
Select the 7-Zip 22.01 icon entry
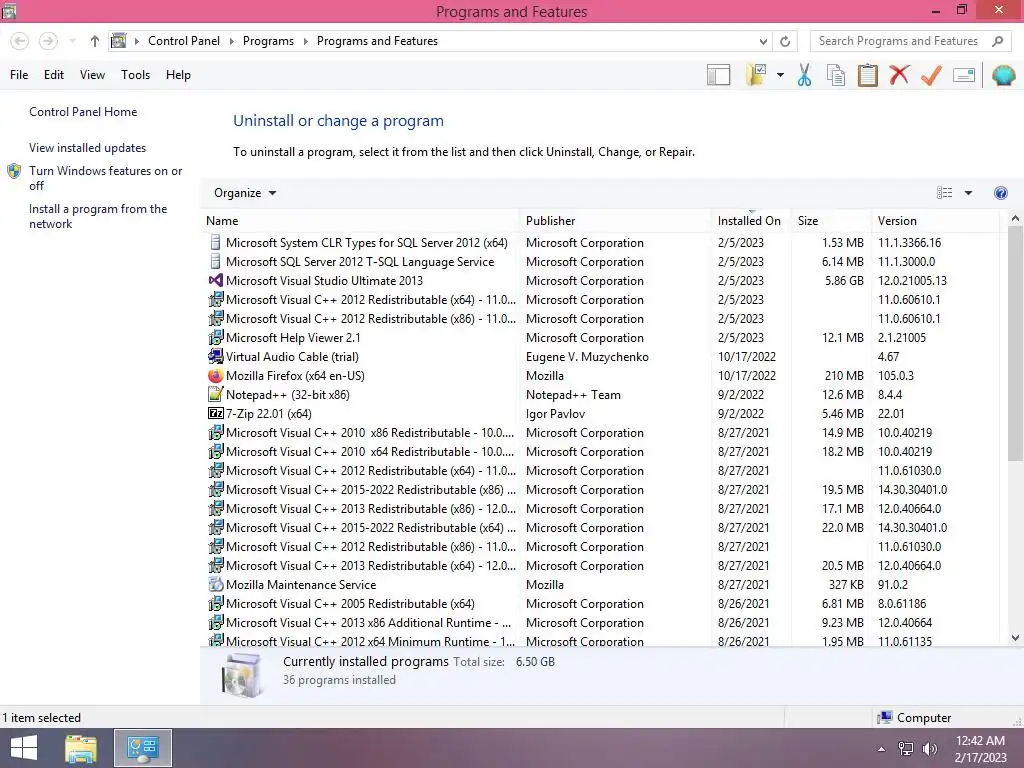216,414
